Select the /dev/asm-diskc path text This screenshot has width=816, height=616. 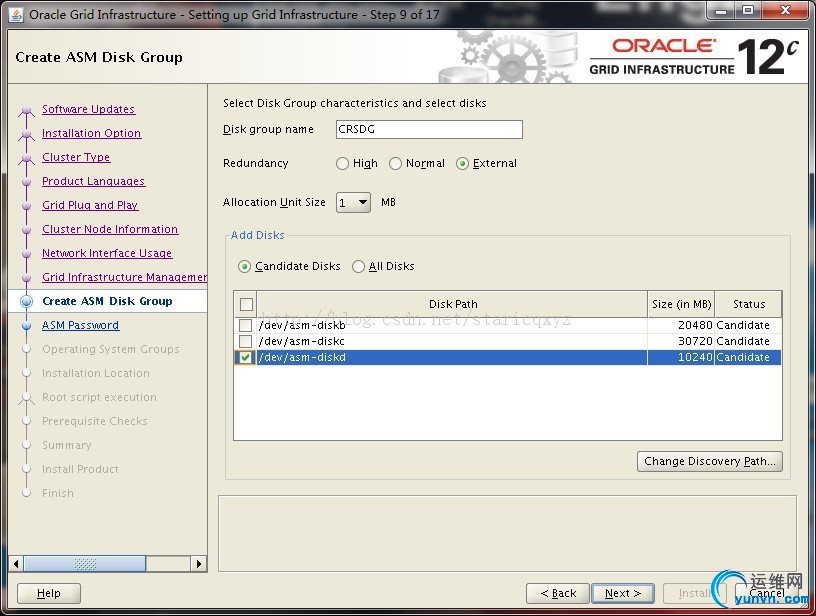pyautogui.click(x=301, y=341)
